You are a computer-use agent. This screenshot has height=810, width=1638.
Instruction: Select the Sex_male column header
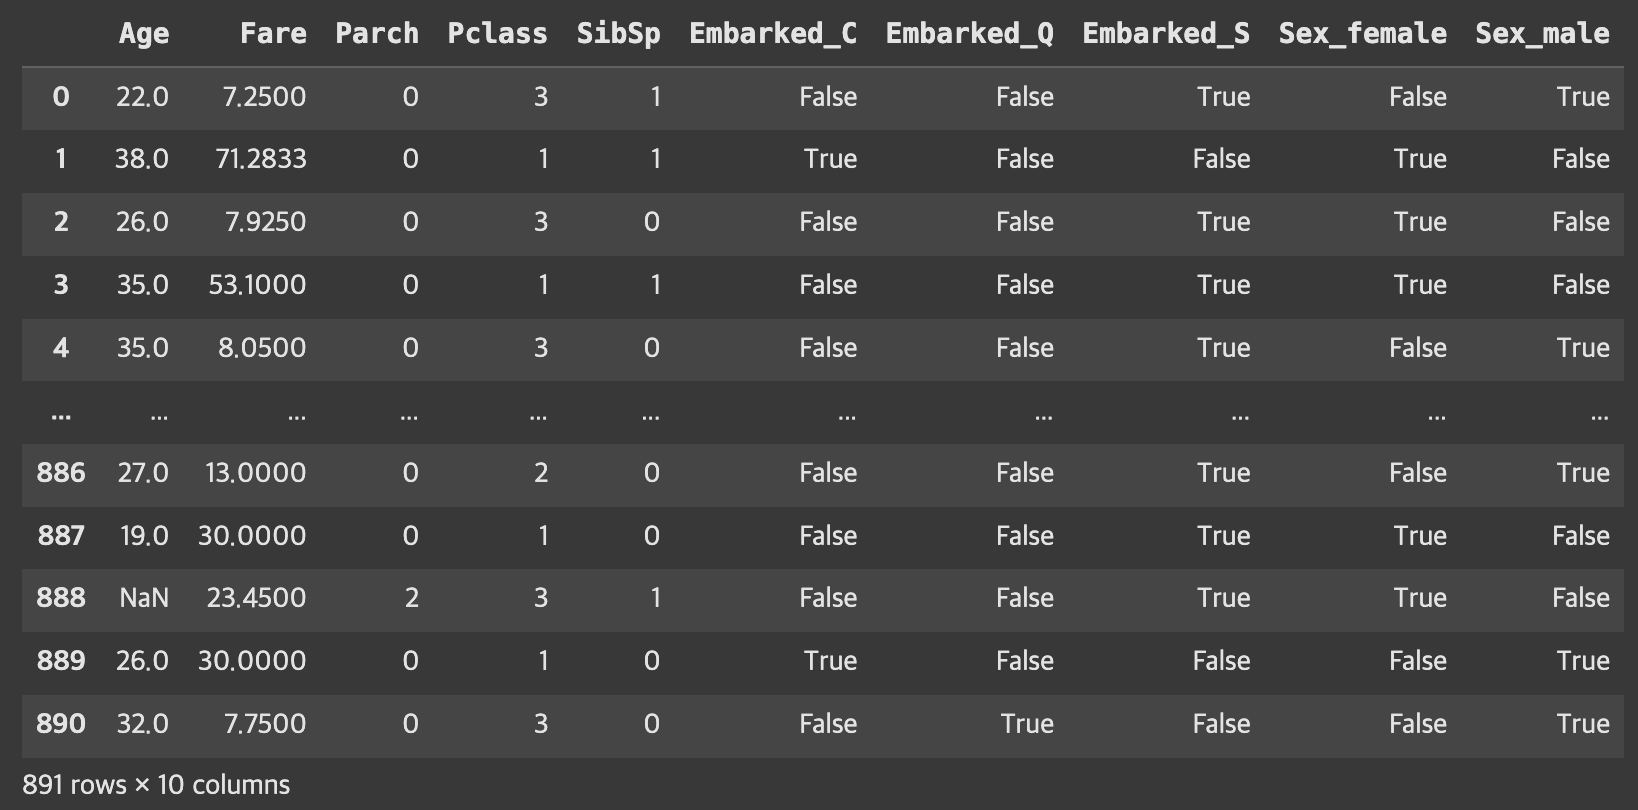1543,34
